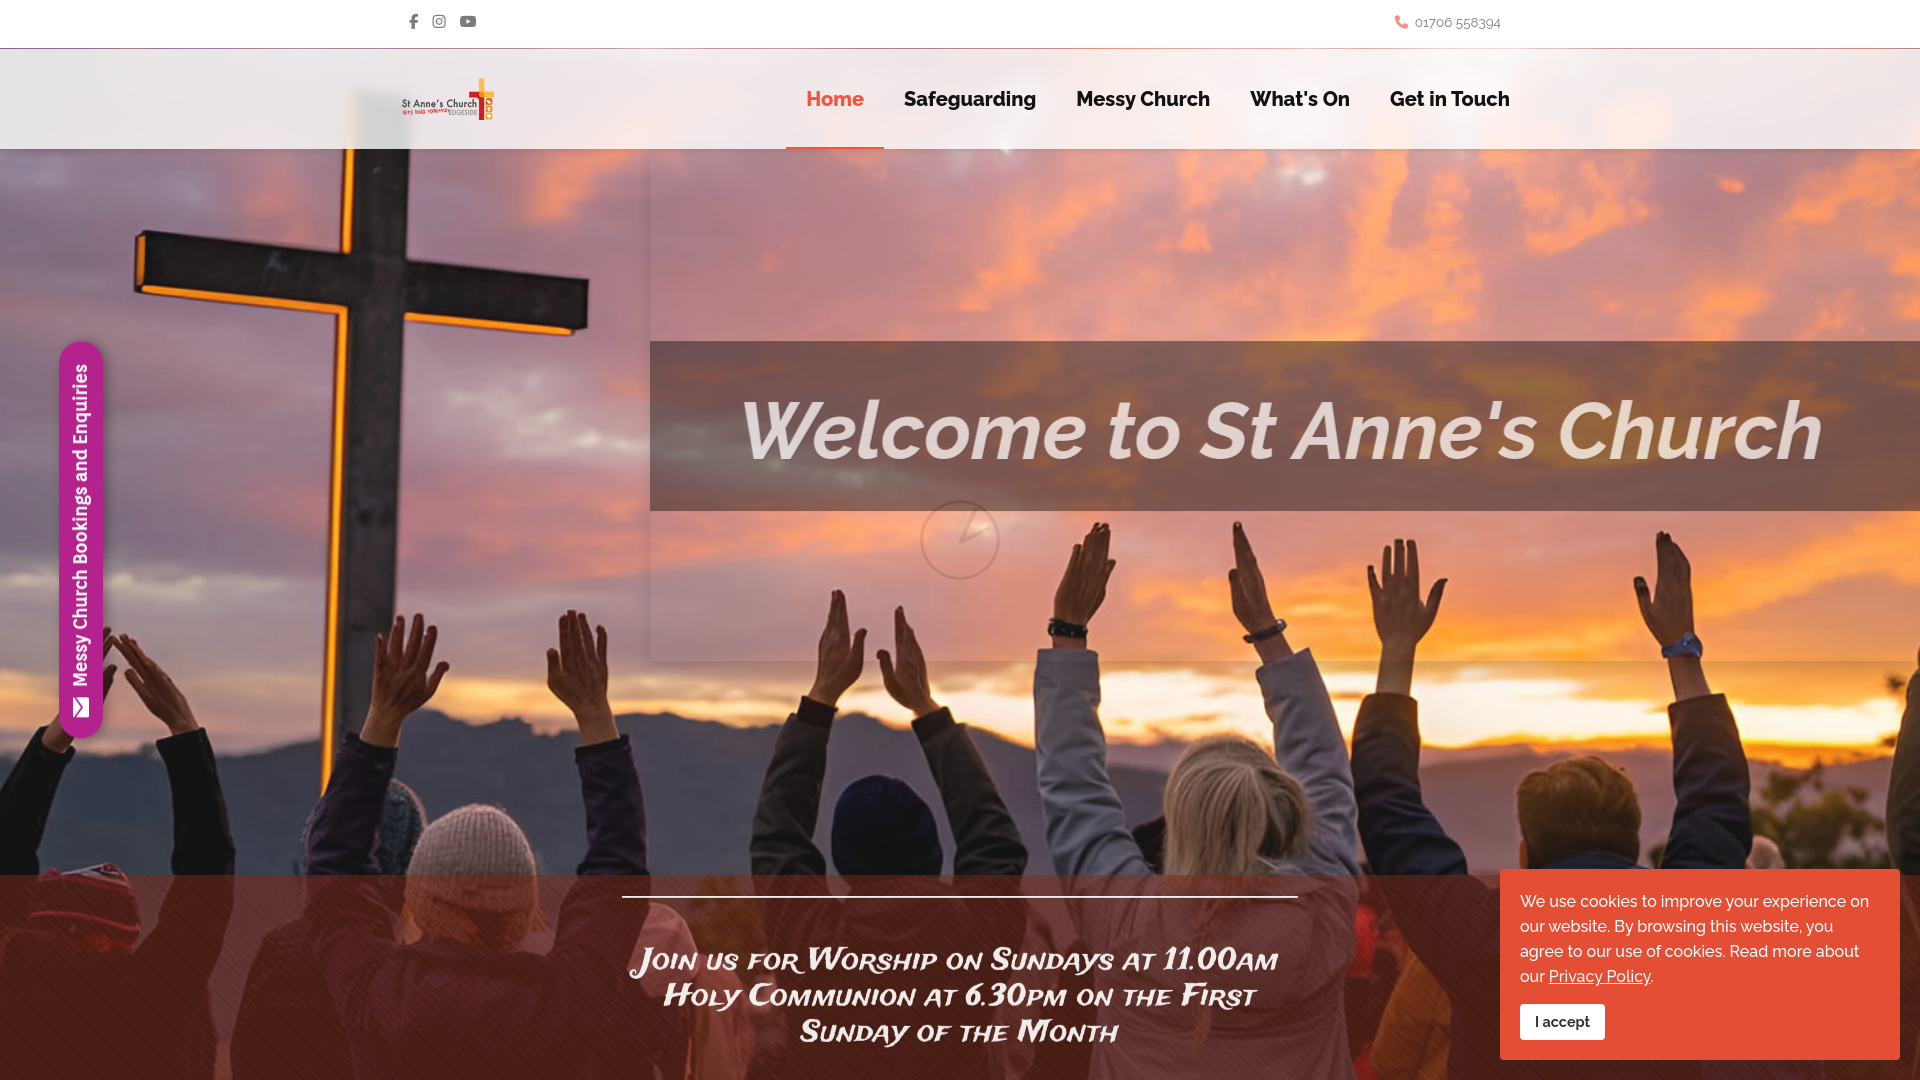Open the What's On page
This screenshot has height=1080, width=1920.
[x=1300, y=99]
